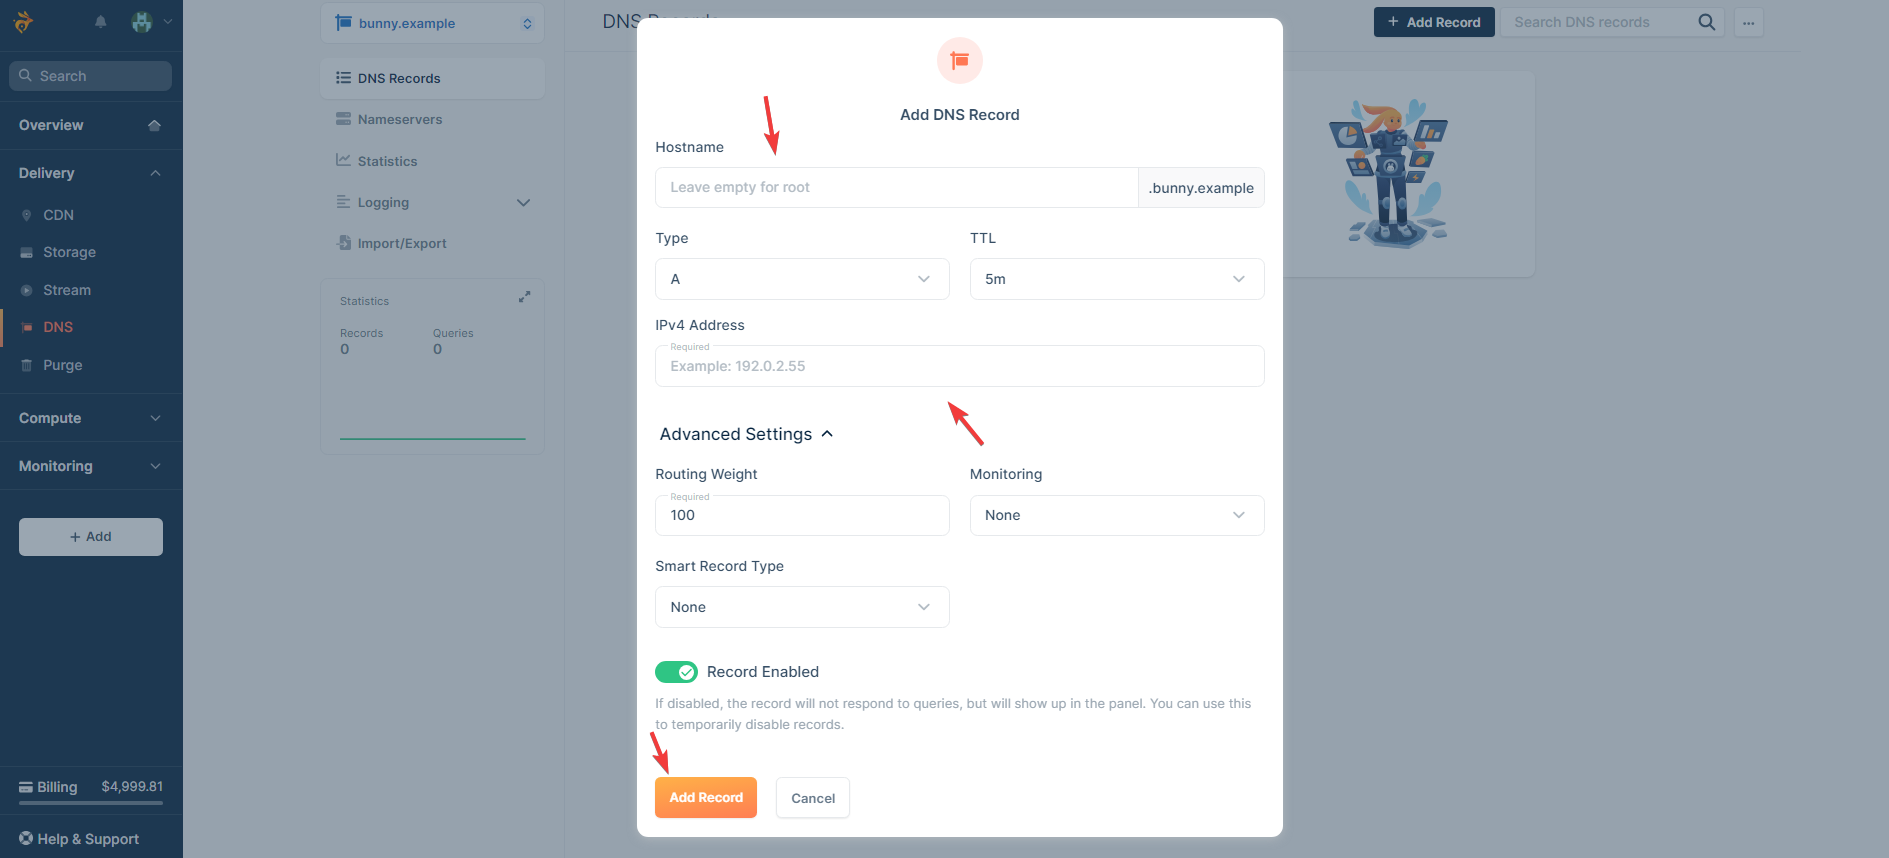This screenshot has width=1889, height=858.
Task: Click the Cancel button
Action: click(813, 798)
